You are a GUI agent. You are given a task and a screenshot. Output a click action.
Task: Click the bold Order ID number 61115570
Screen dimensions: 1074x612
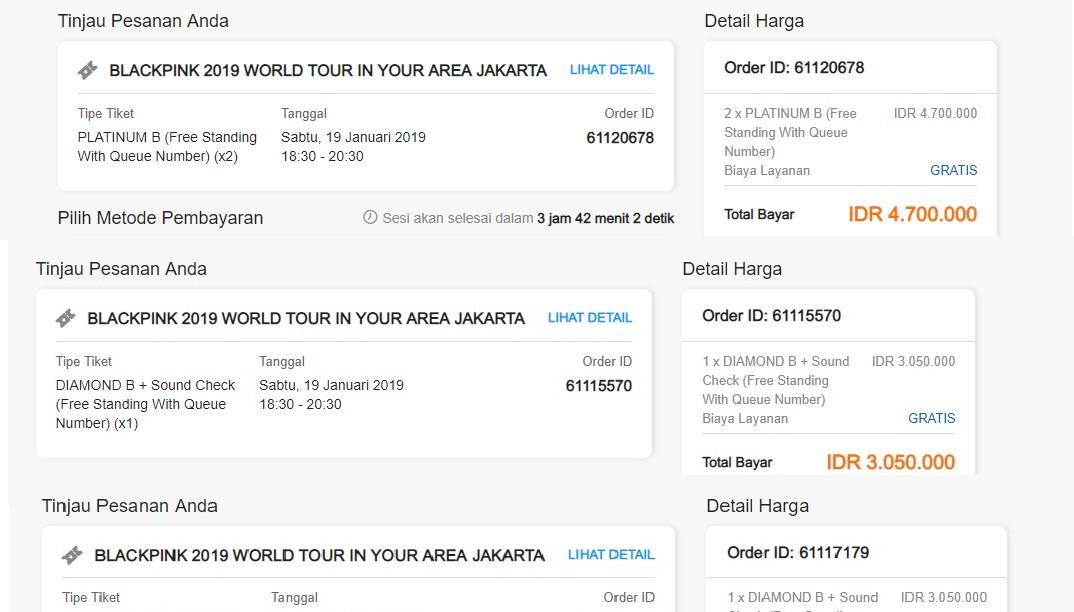coord(598,386)
